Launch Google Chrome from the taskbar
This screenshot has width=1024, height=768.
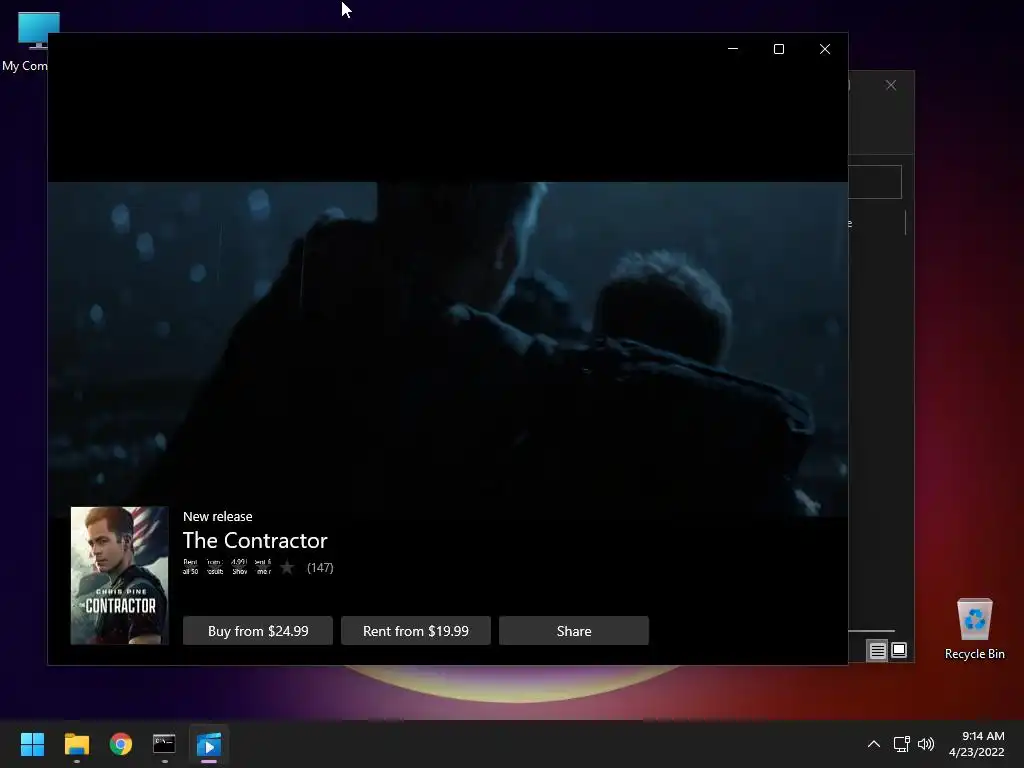(121, 744)
